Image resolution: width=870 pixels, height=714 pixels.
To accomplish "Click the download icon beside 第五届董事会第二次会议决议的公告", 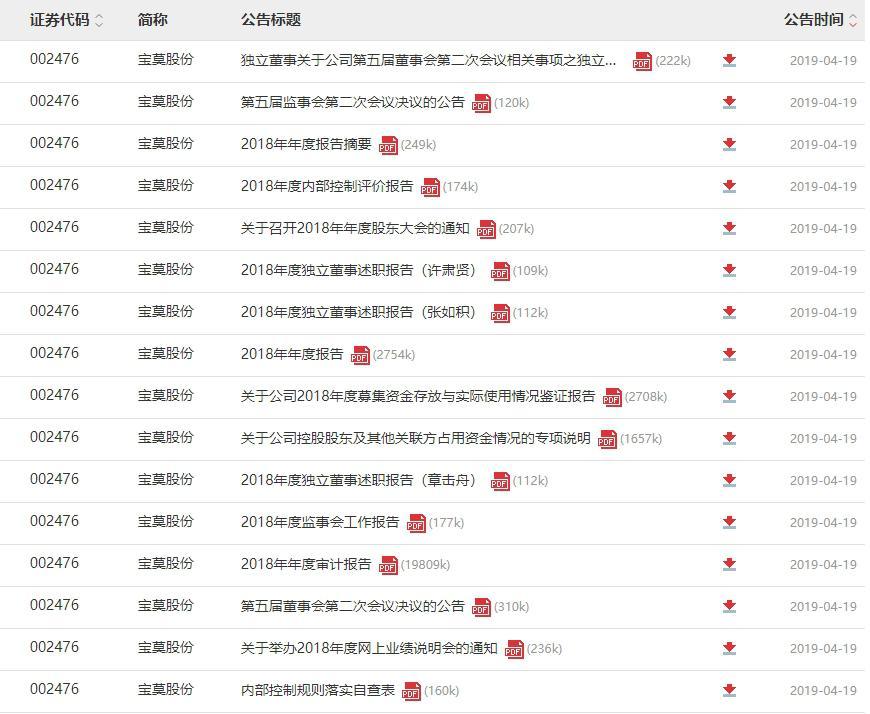I will [x=729, y=607].
